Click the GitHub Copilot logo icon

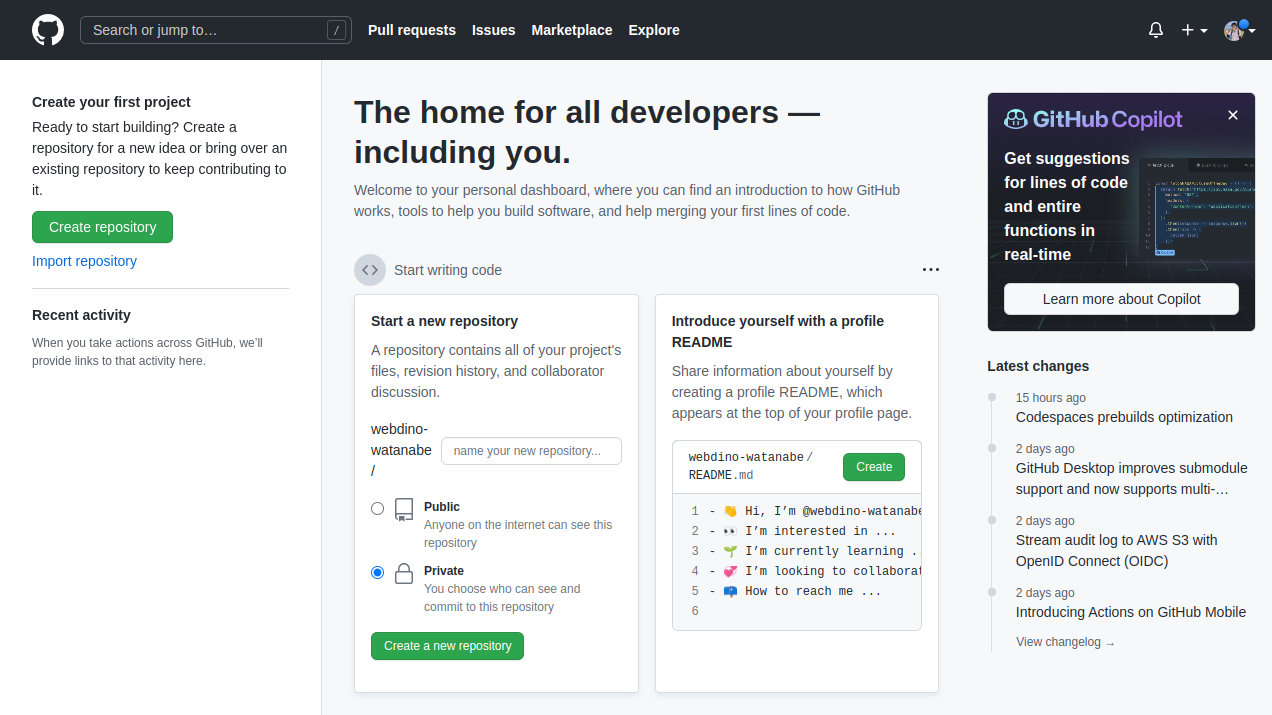[x=1016, y=120]
